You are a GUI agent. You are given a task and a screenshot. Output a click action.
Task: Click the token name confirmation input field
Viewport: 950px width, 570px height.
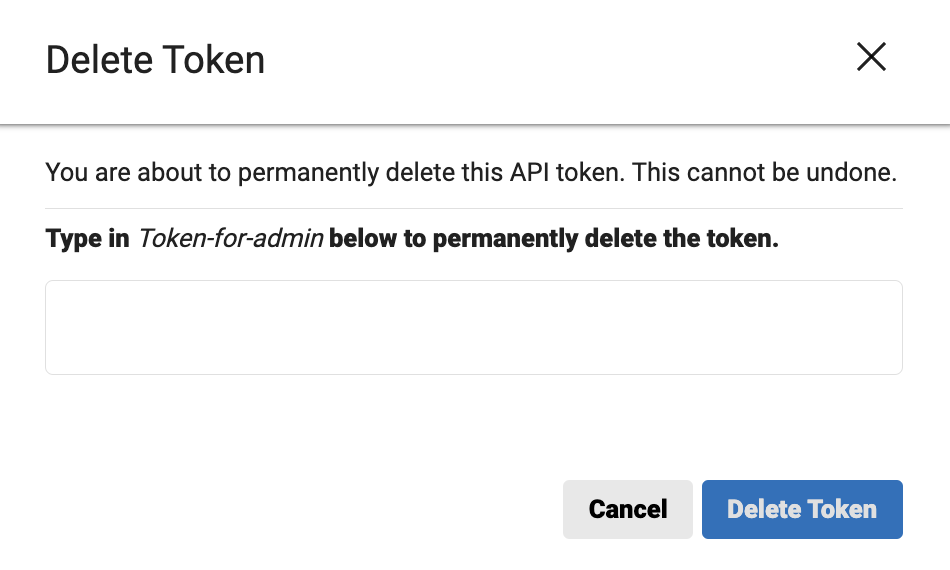pos(473,327)
